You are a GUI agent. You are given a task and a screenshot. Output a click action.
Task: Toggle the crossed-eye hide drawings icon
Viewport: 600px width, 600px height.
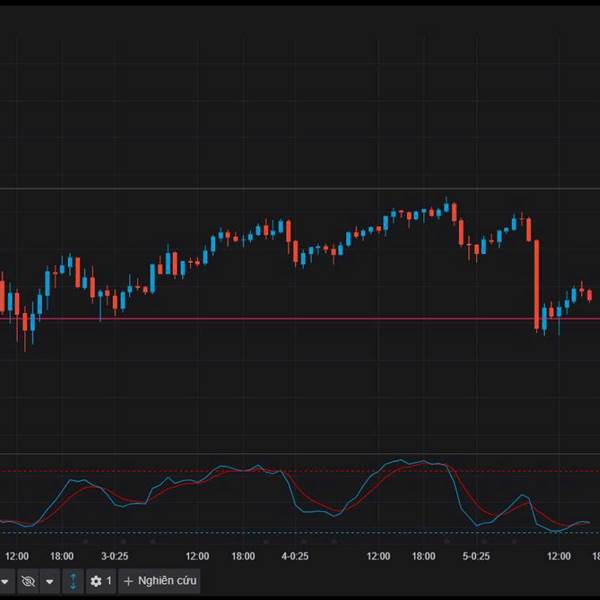click(28, 581)
